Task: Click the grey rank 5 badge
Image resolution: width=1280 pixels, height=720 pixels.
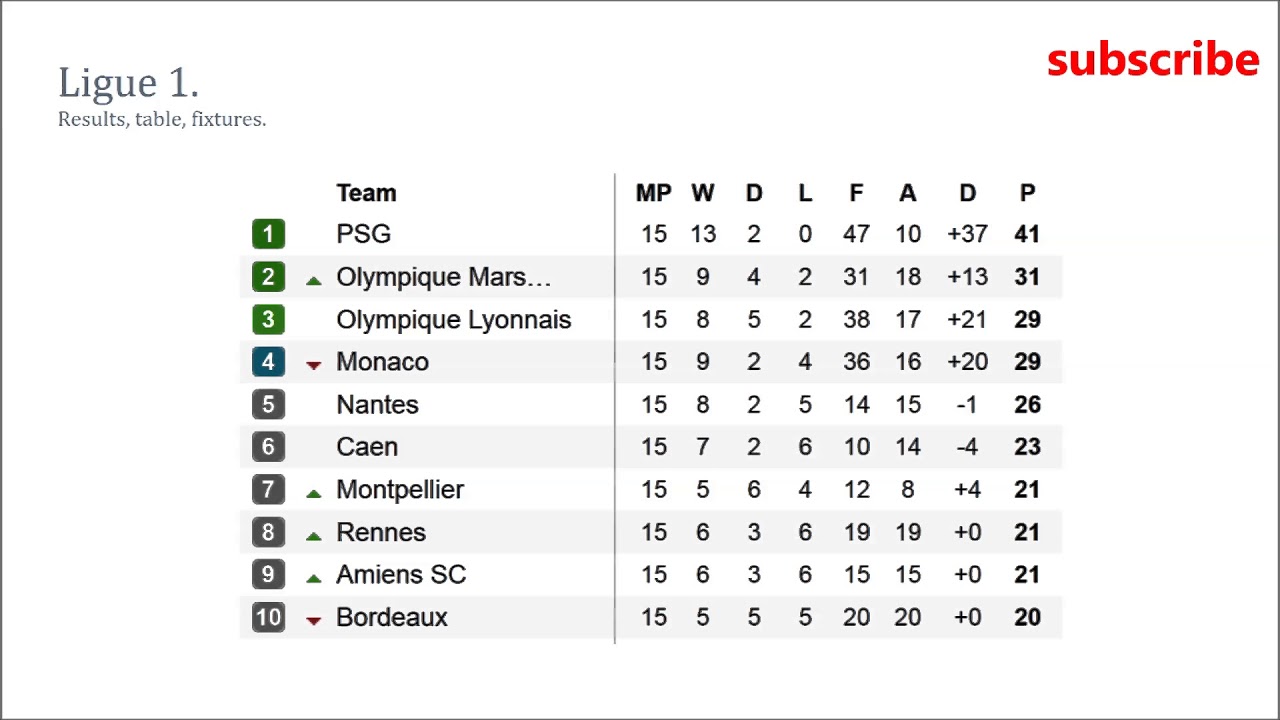Action: pos(268,405)
